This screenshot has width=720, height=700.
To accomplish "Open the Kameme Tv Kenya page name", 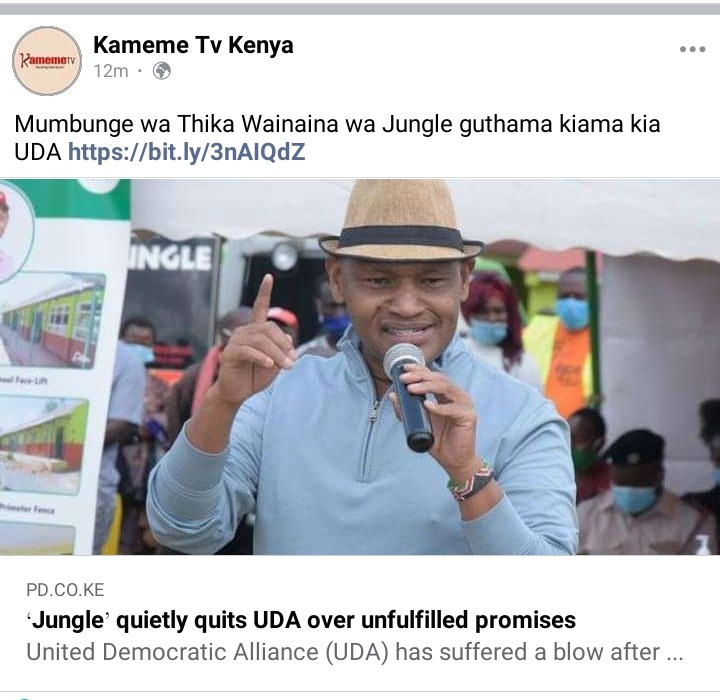I will (x=193, y=45).
